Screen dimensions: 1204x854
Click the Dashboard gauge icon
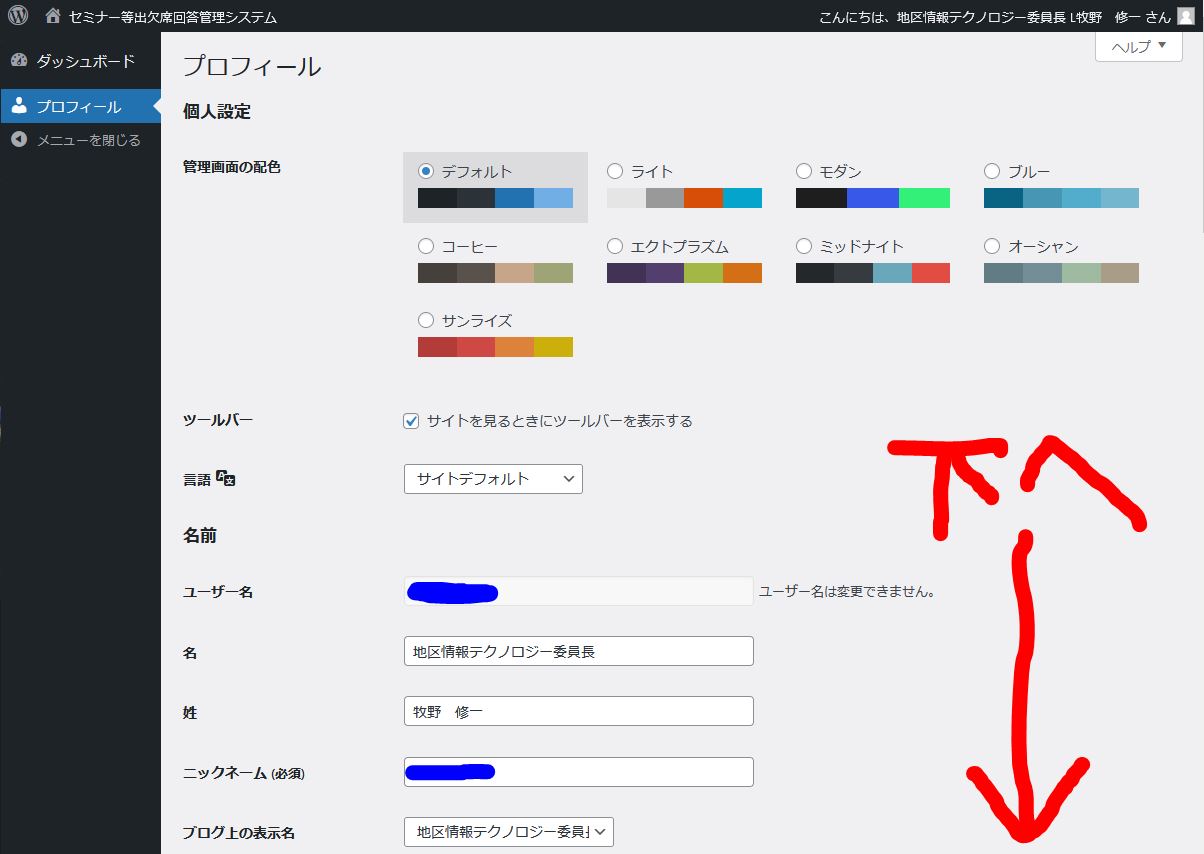point(19,61)
